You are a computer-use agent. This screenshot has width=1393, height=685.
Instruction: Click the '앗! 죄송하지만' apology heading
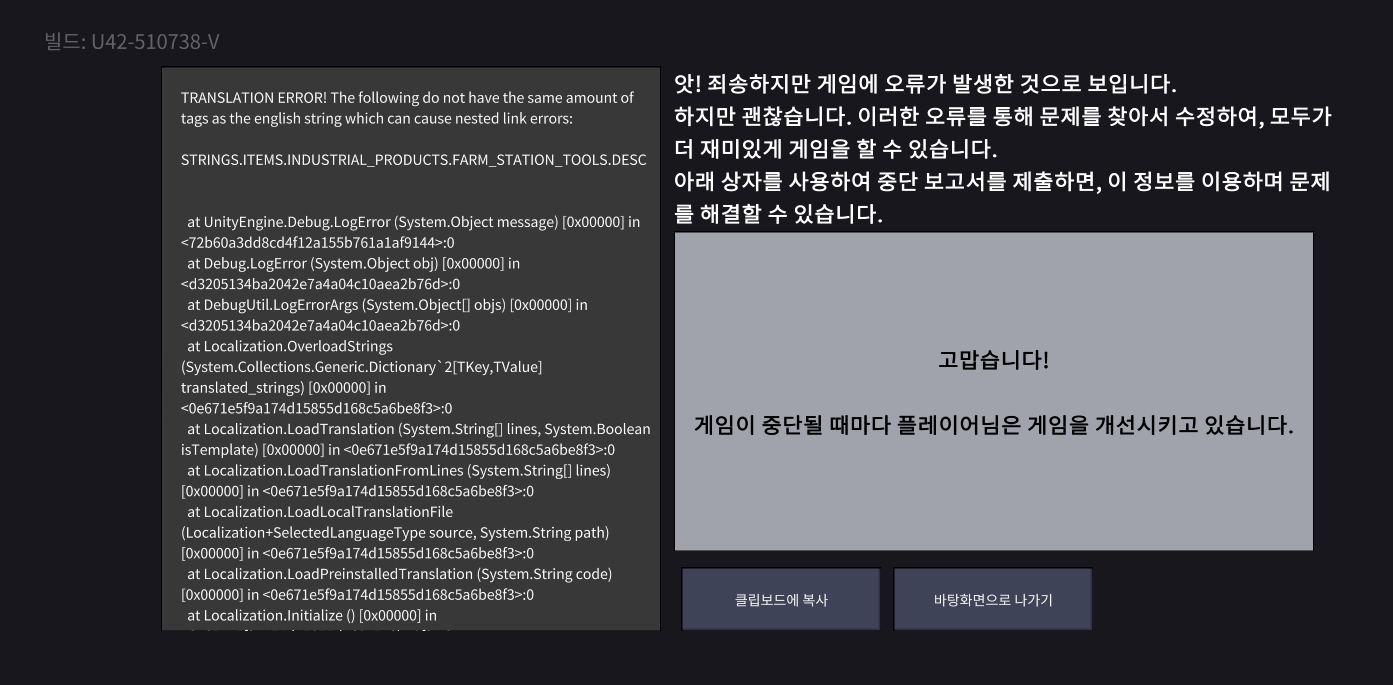(925, 83)
